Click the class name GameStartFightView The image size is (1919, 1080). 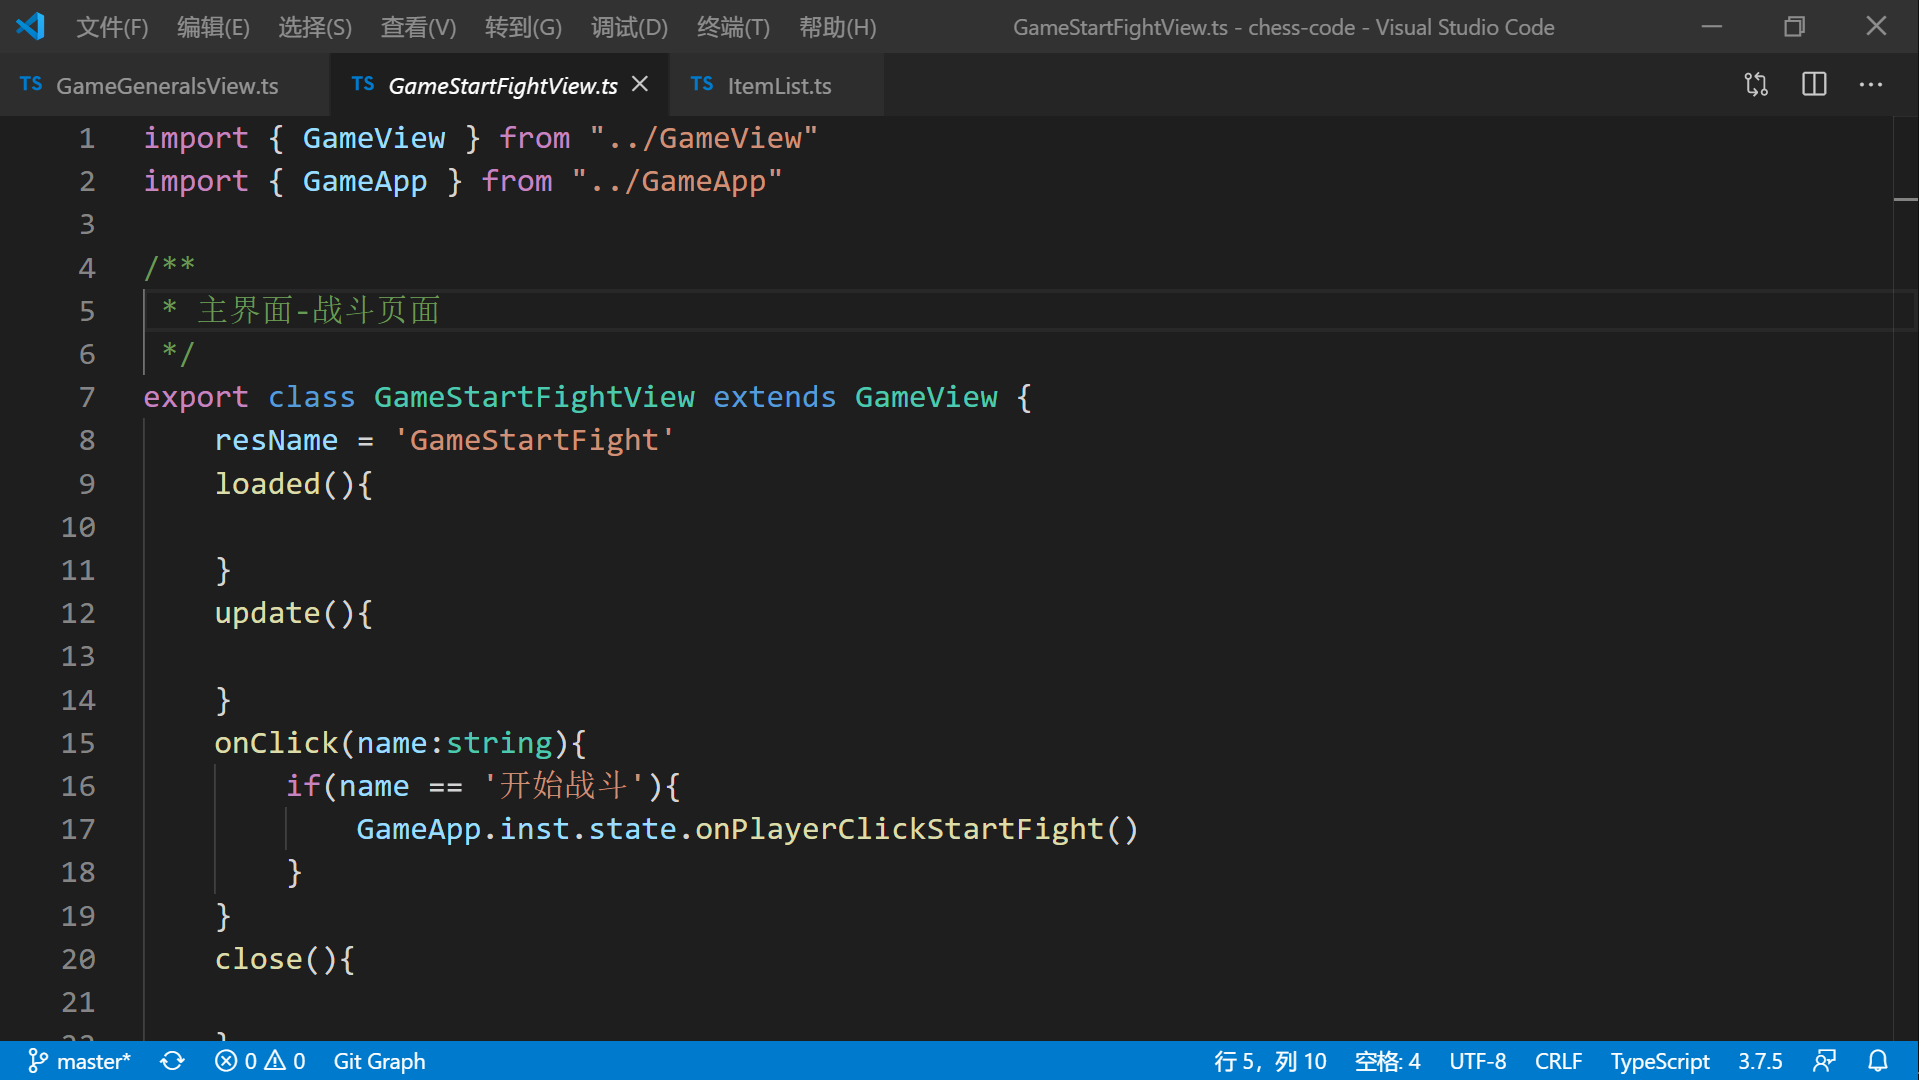pos(534,397)
